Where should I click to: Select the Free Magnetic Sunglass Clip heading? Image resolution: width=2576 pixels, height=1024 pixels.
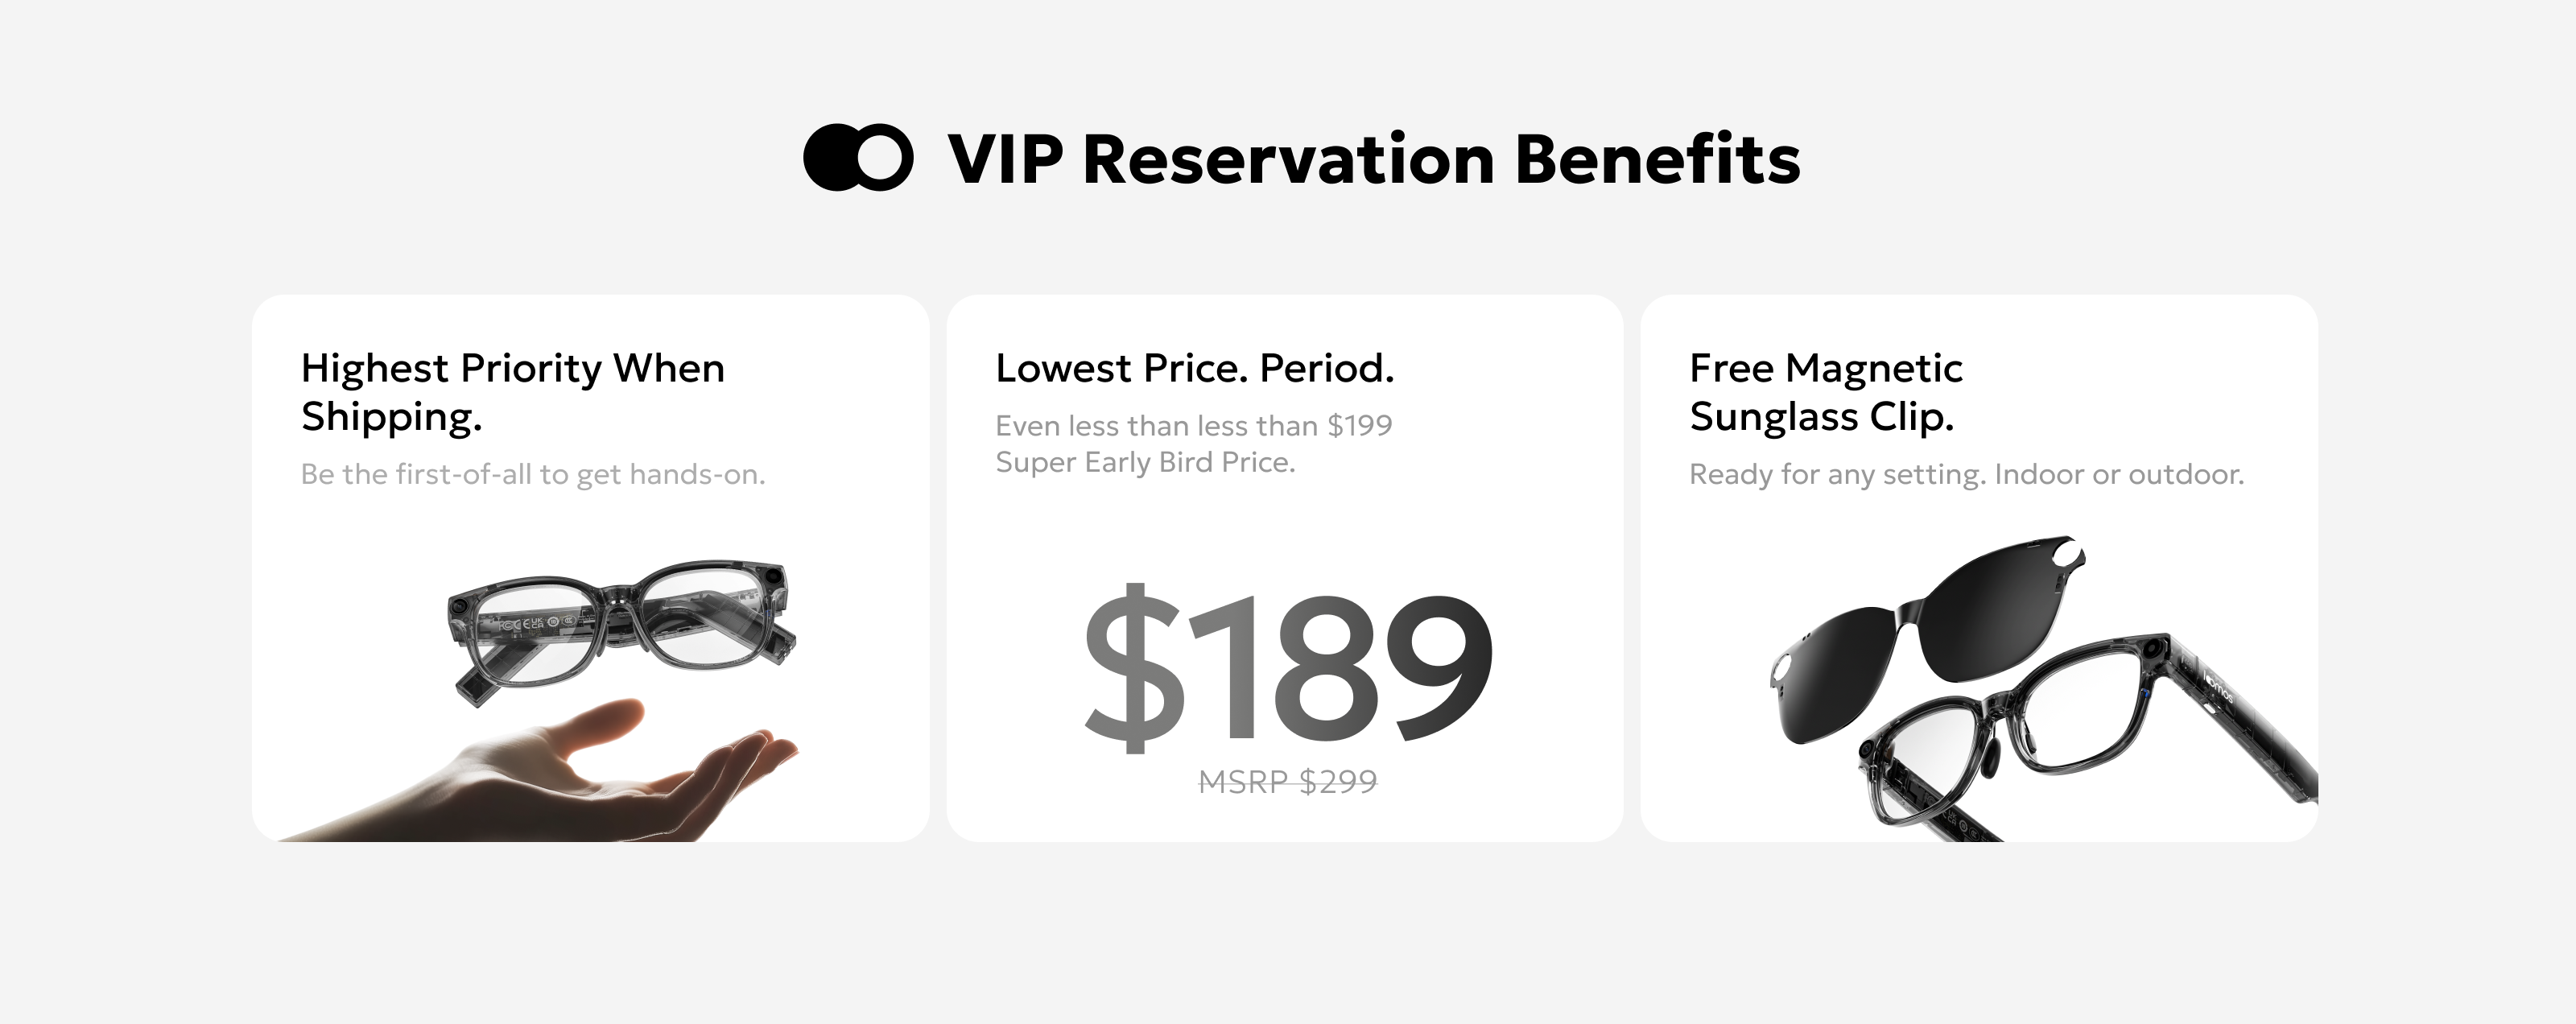[1825, 392]
